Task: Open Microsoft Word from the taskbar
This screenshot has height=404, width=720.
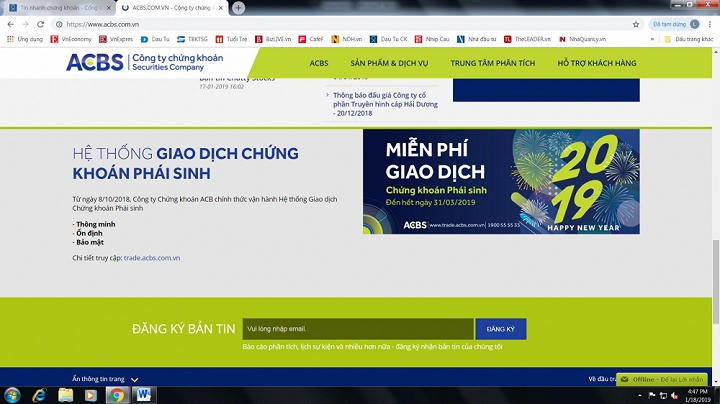Action: (142, 395)
